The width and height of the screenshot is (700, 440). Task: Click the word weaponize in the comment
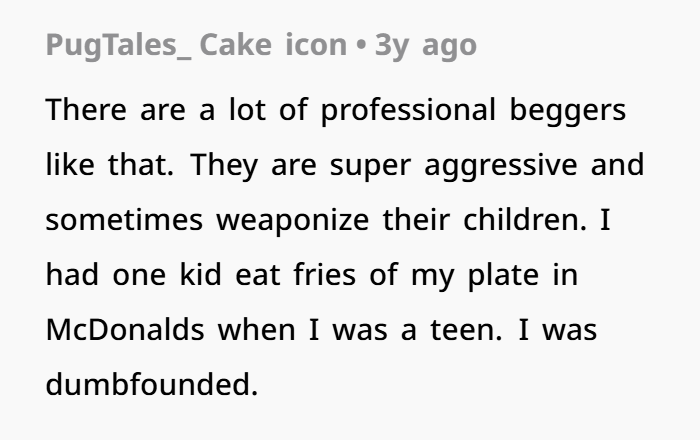pyautogui.click(x=292, y=220)
